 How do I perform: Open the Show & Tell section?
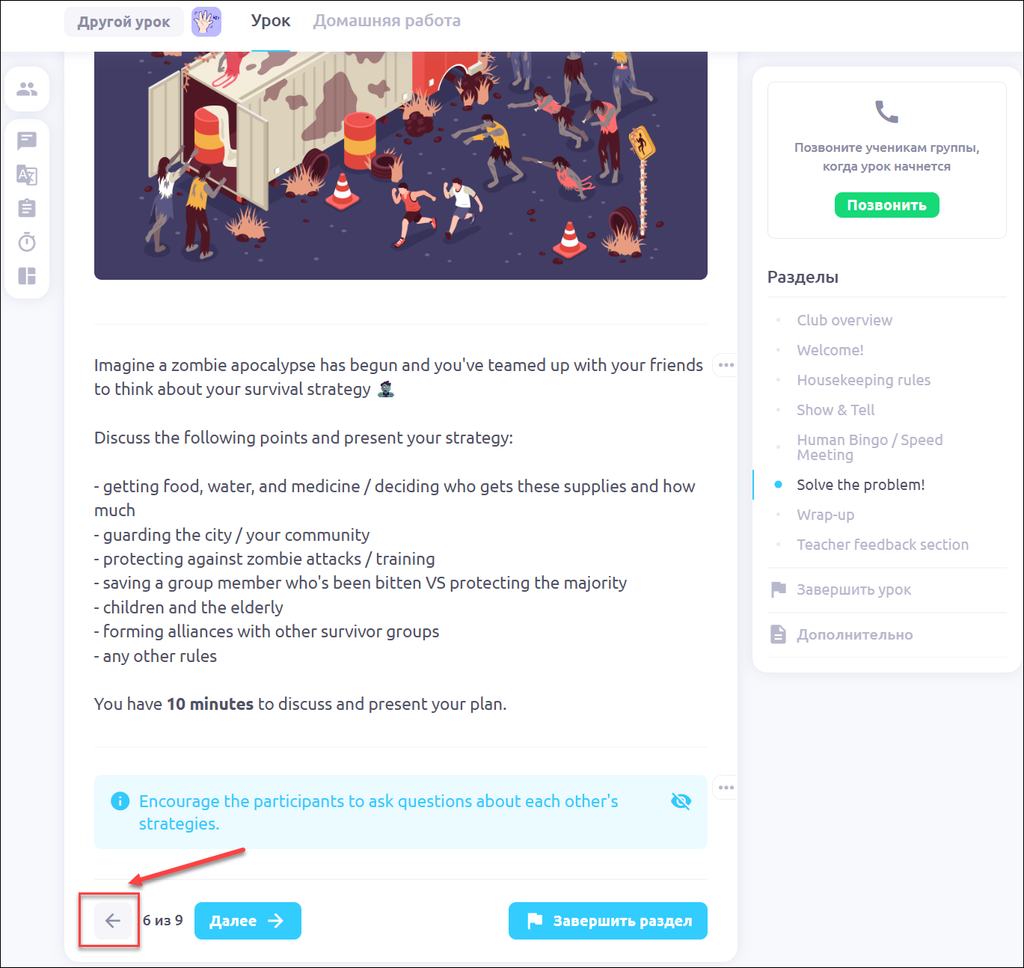click(835, 410)
